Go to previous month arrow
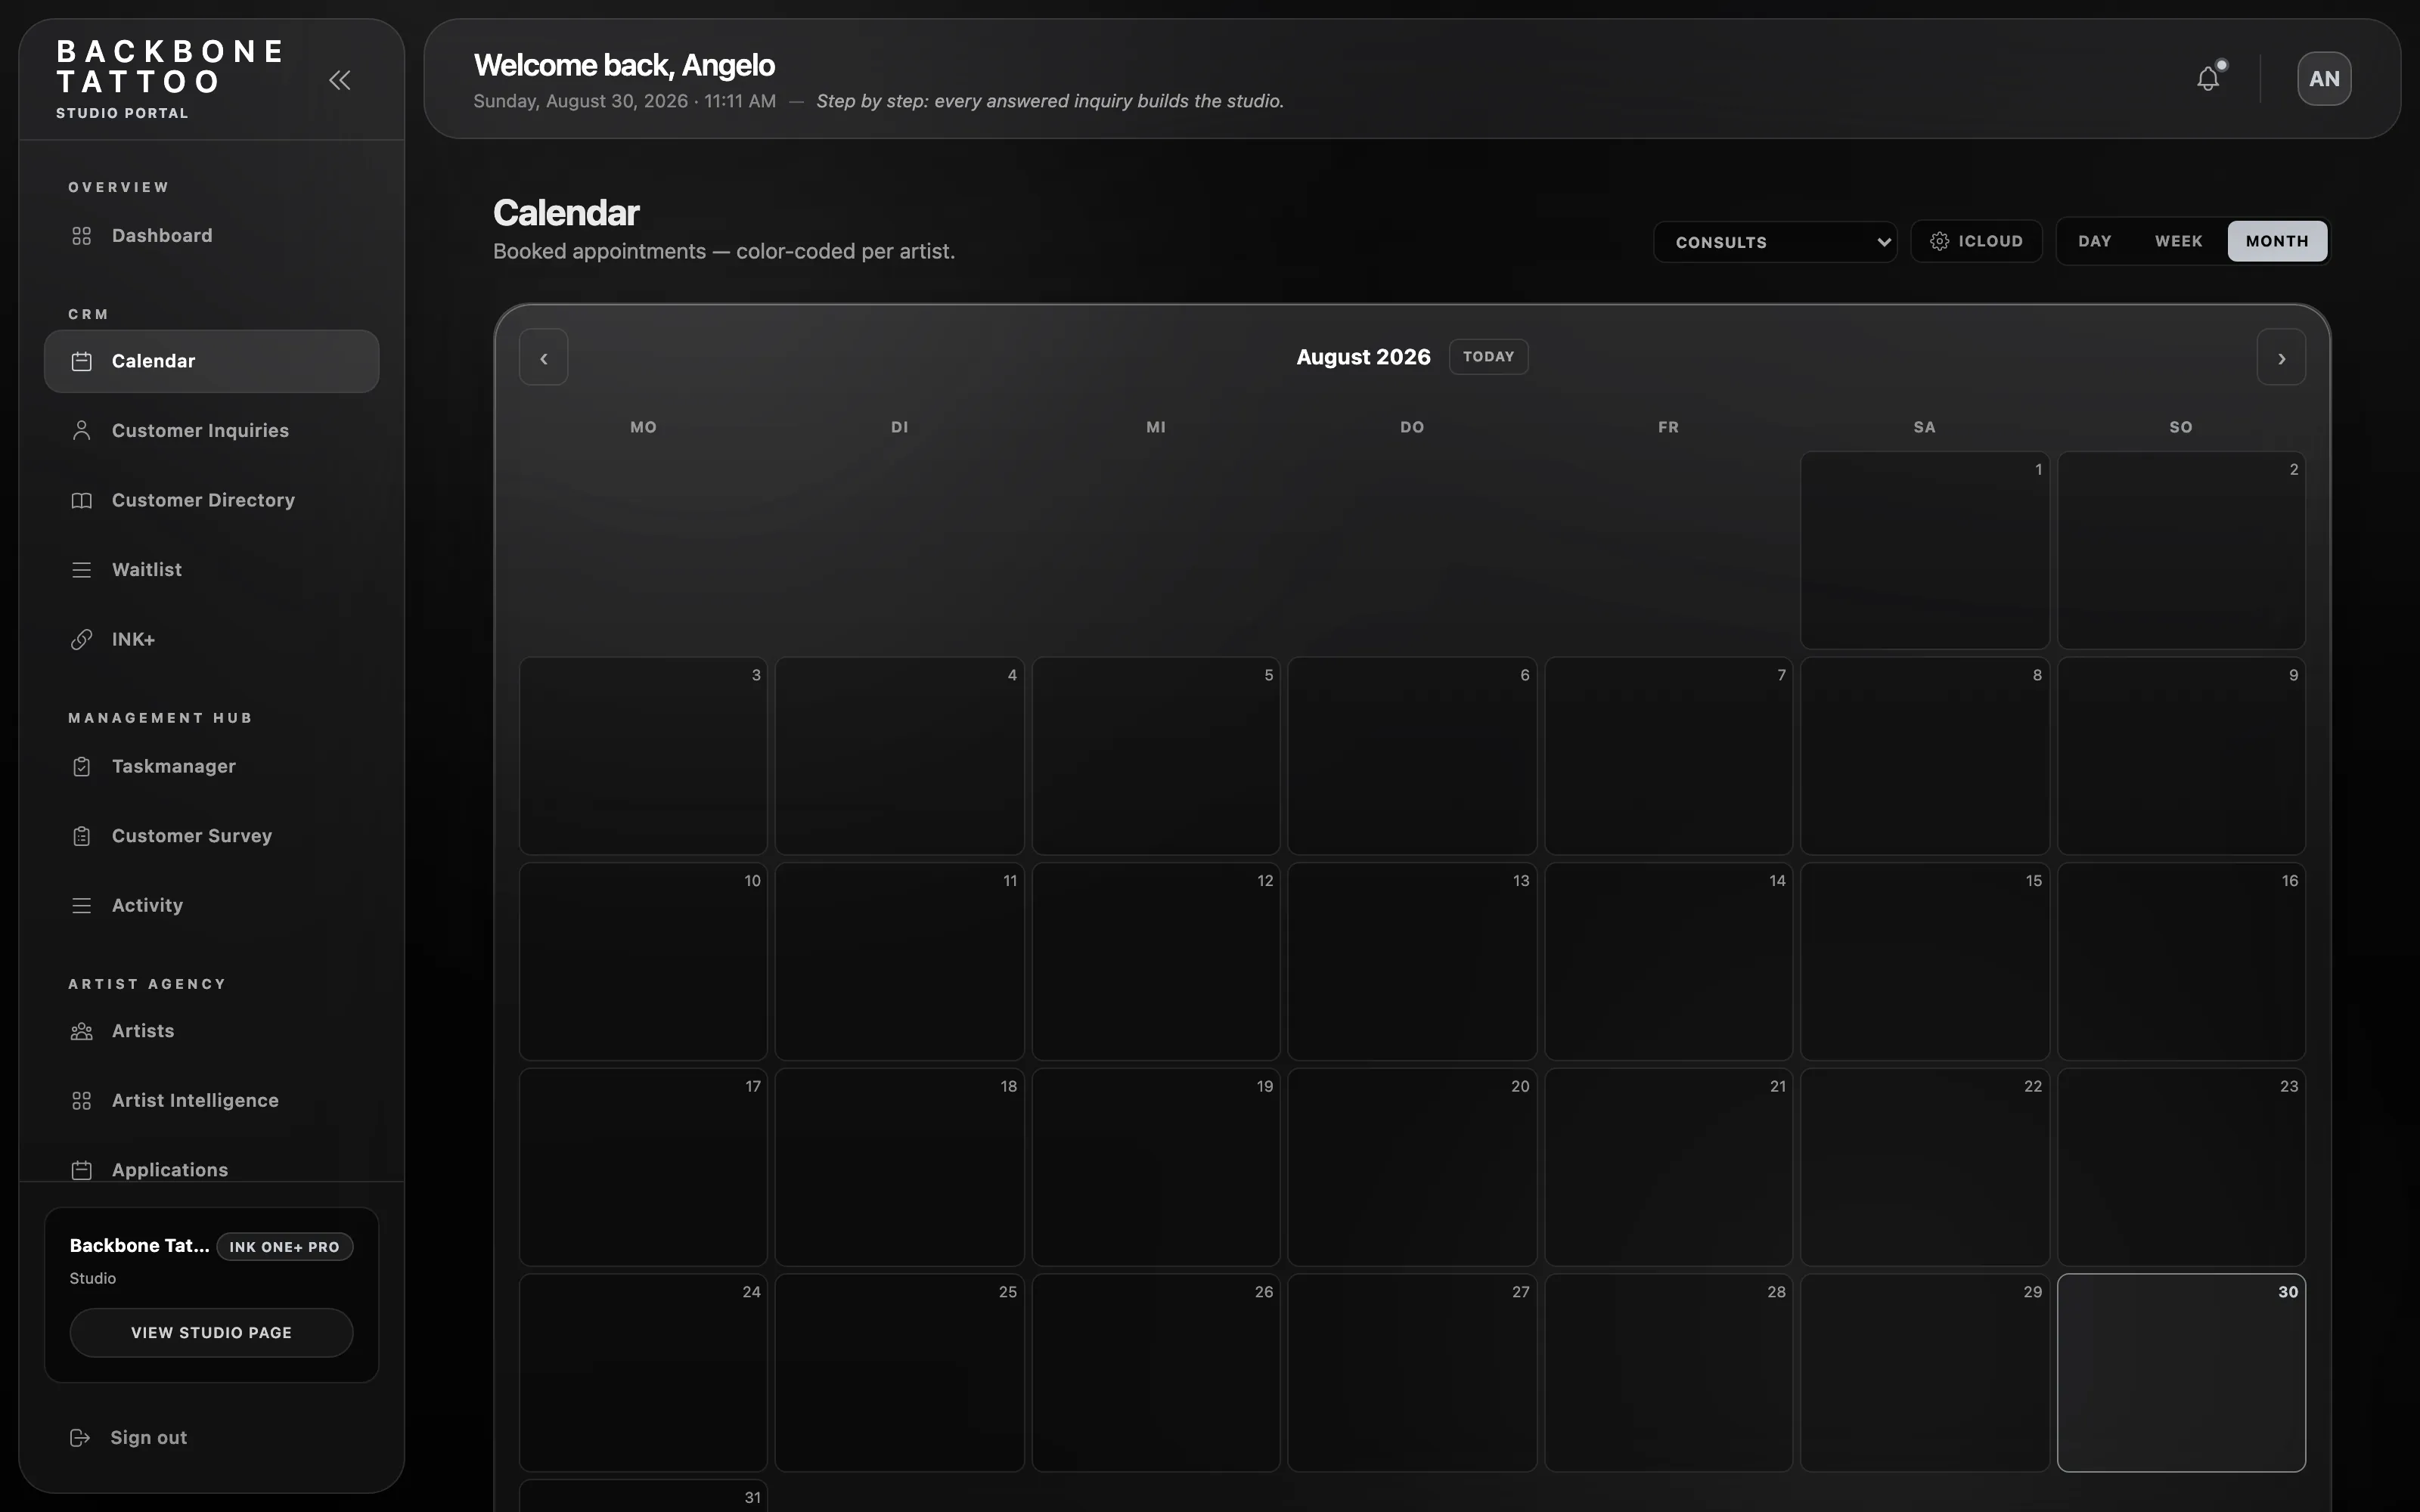Viewport: 2420px width, 1512px height. [544, 357]
